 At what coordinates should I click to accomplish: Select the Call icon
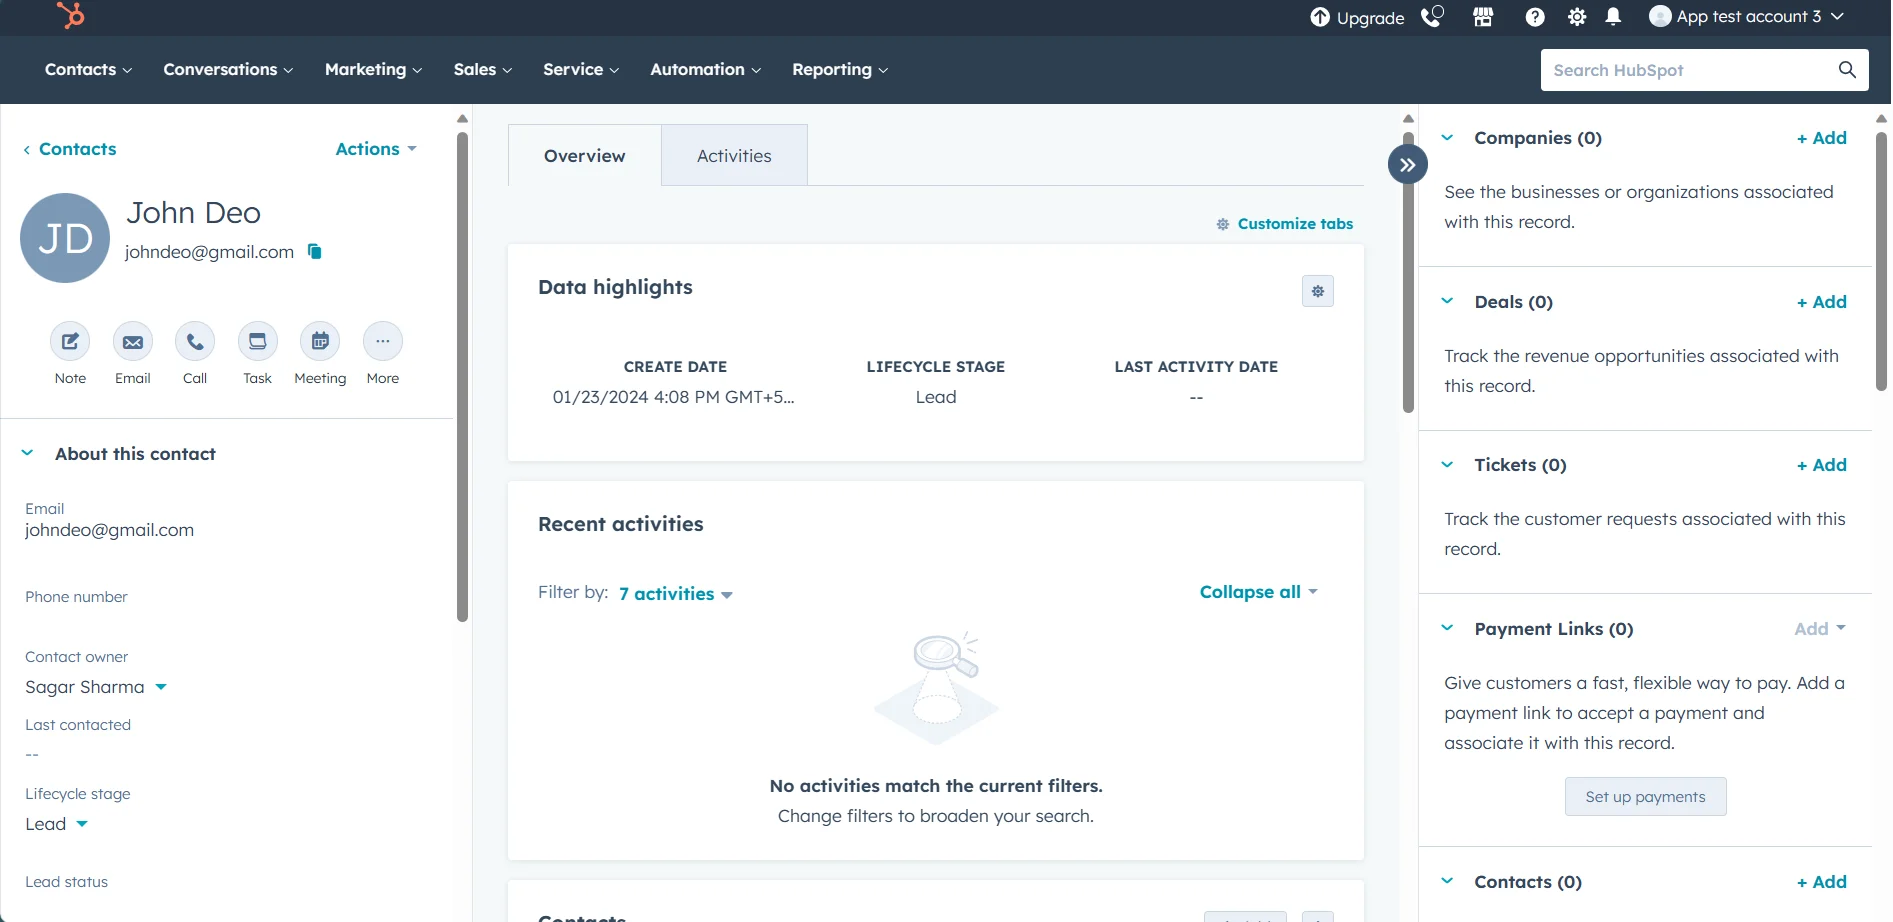pos(194,340)
